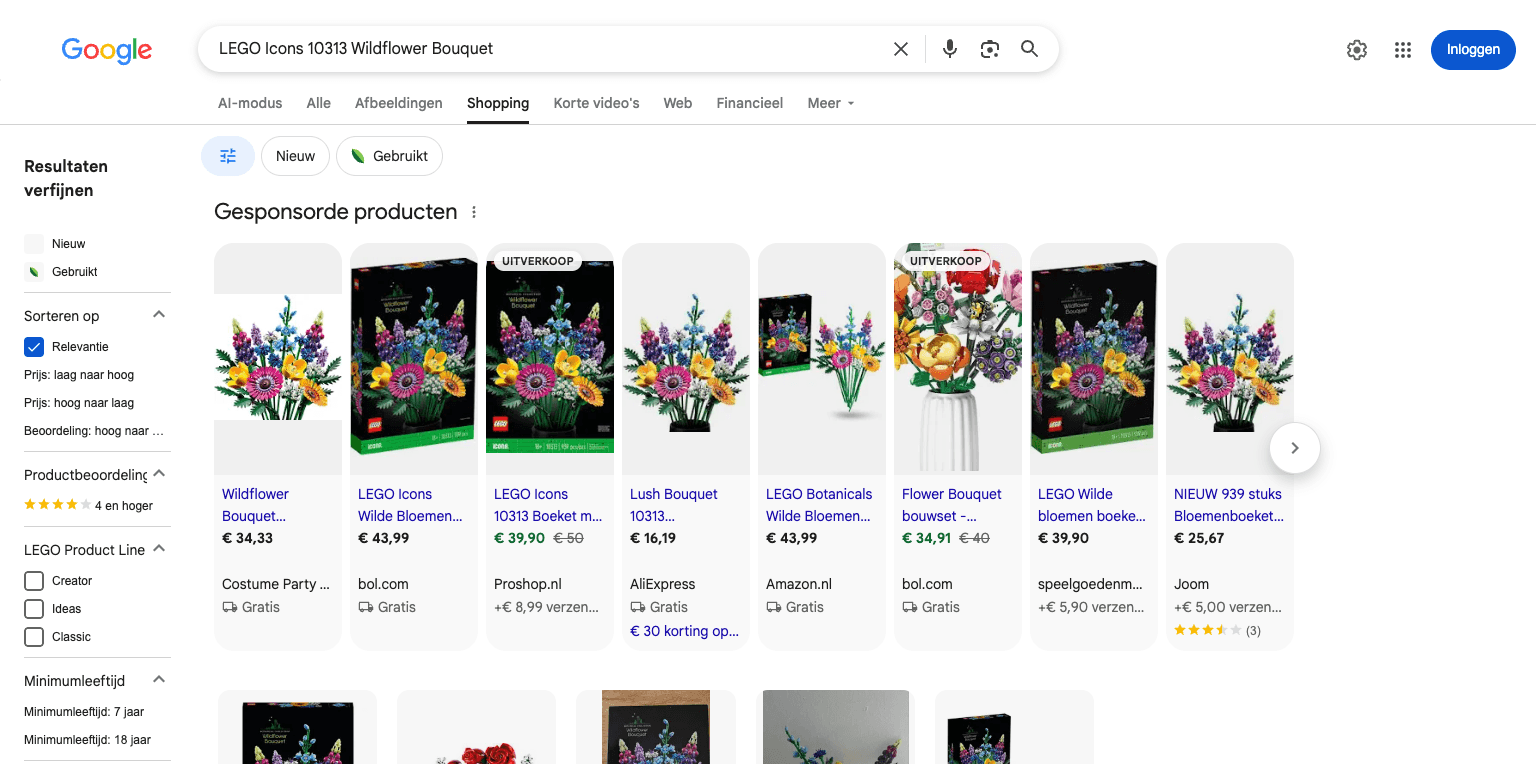Sort by Beoordeling: hoog naar laag
Viewport: 1536px width, 764px height.
(x=94, y=431)
